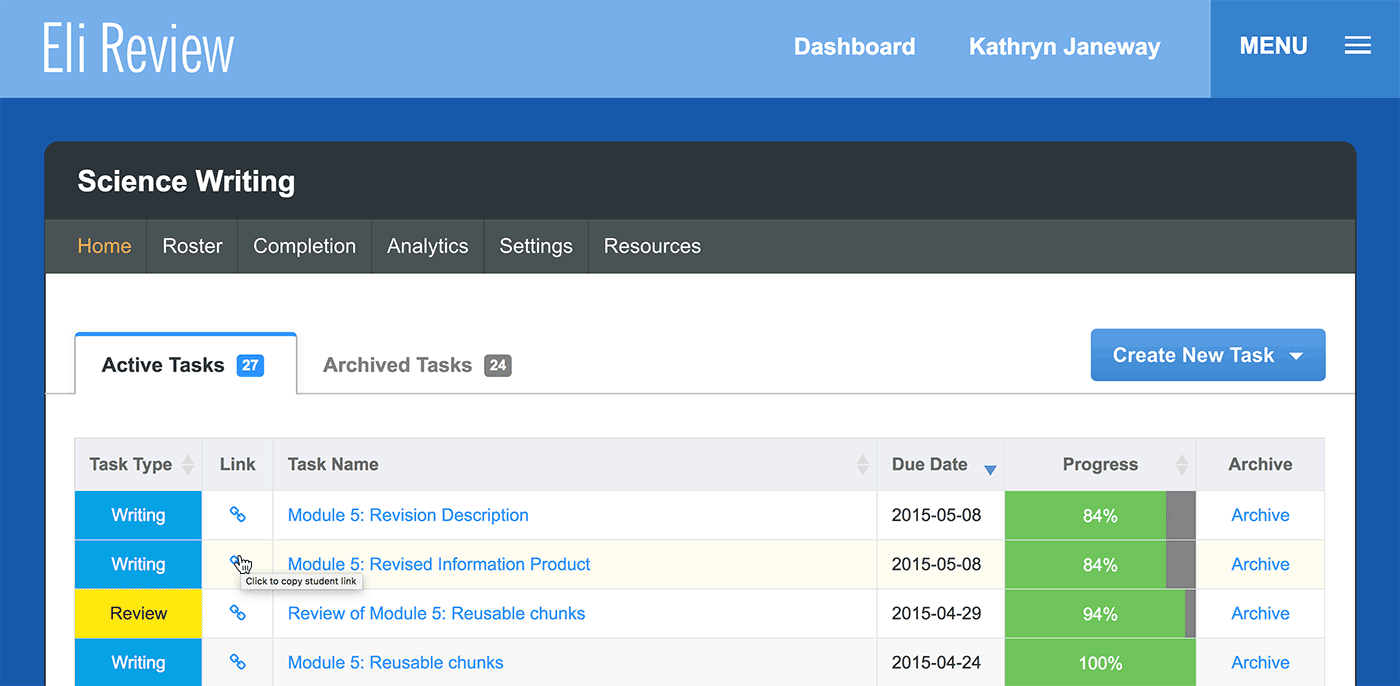
Task: Archive Module 5: Reusable chunks writing task
Action: click(x=1260, y=662)
